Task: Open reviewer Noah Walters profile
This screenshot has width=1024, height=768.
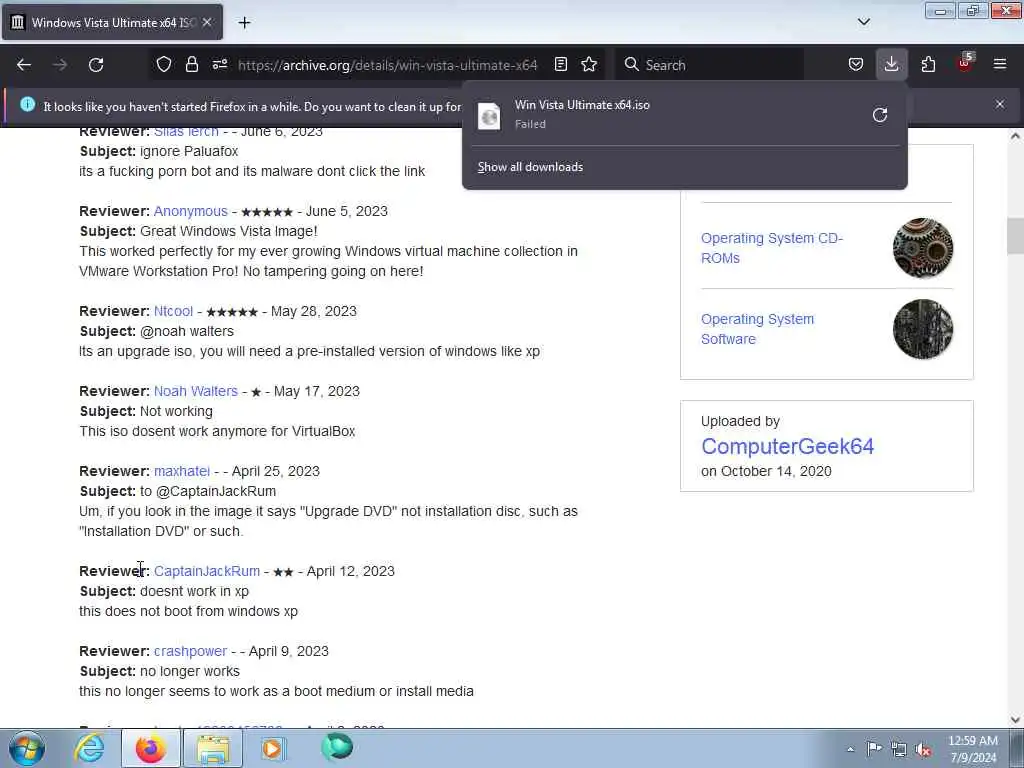Action: coord(196,391)
